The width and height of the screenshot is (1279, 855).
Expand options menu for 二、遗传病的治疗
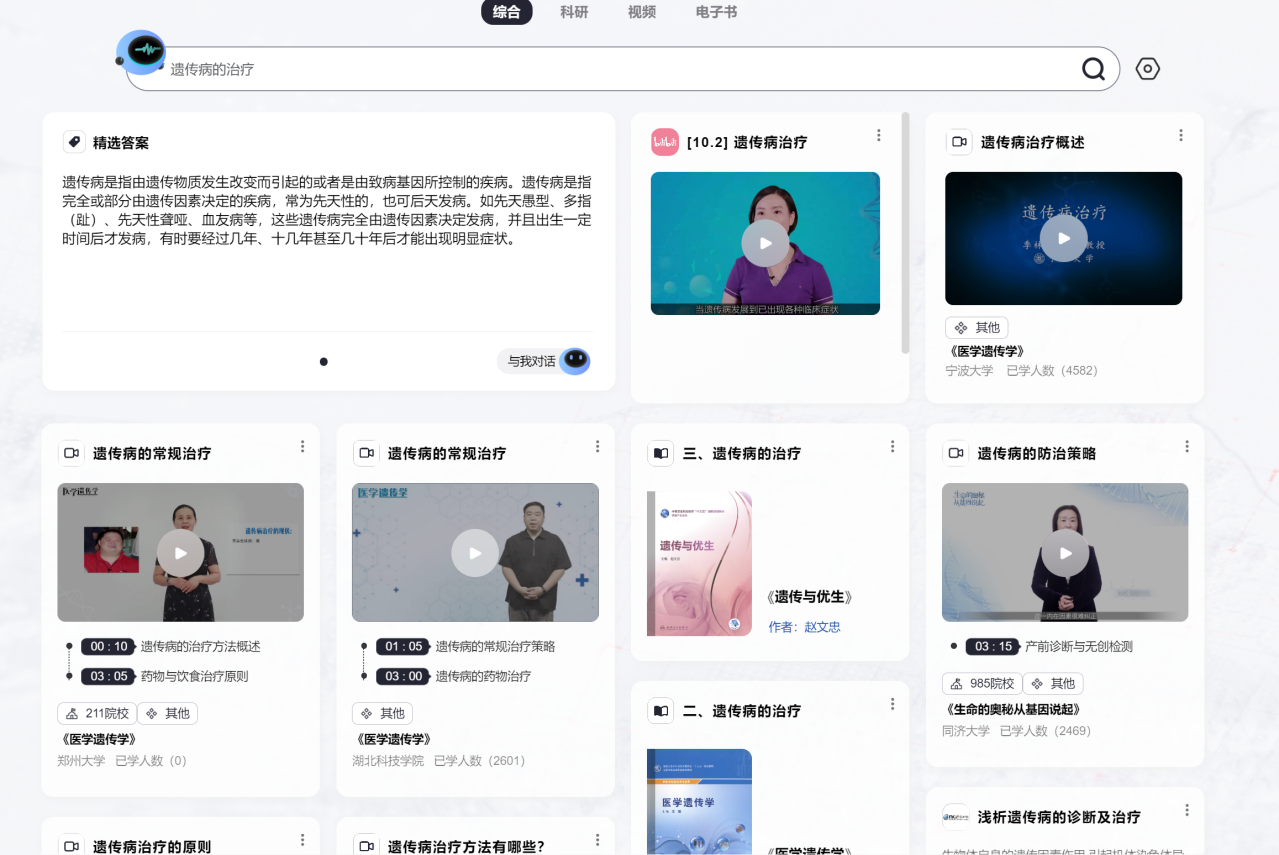pyautogui.click(x=892, y=704)
